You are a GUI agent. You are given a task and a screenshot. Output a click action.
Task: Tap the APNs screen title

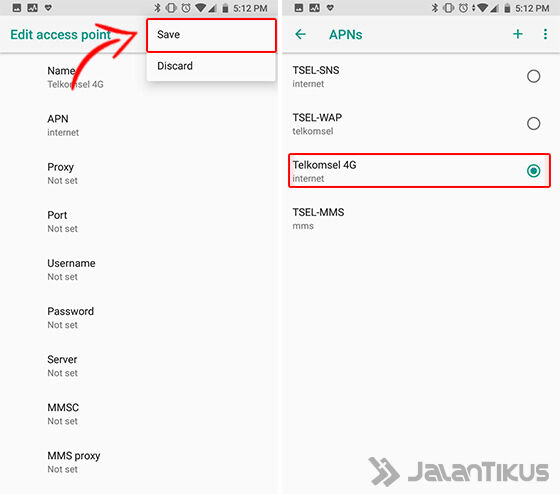point(345,35)
